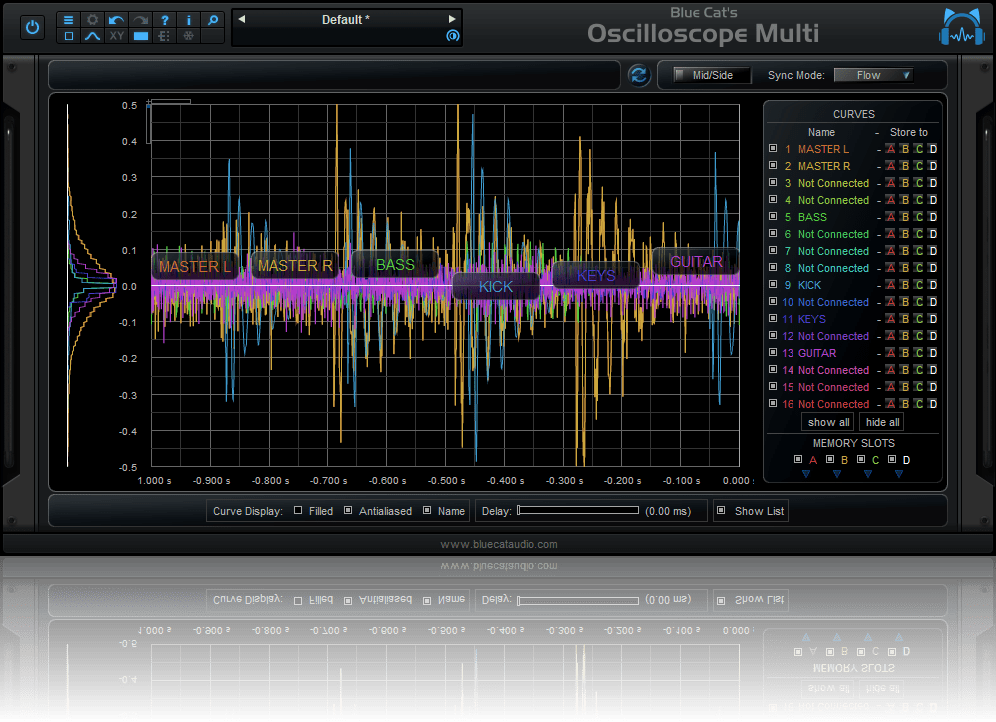996x722 pixels.
Task: Store the BASS curve to slot A
Action: [x=890, y=217]
